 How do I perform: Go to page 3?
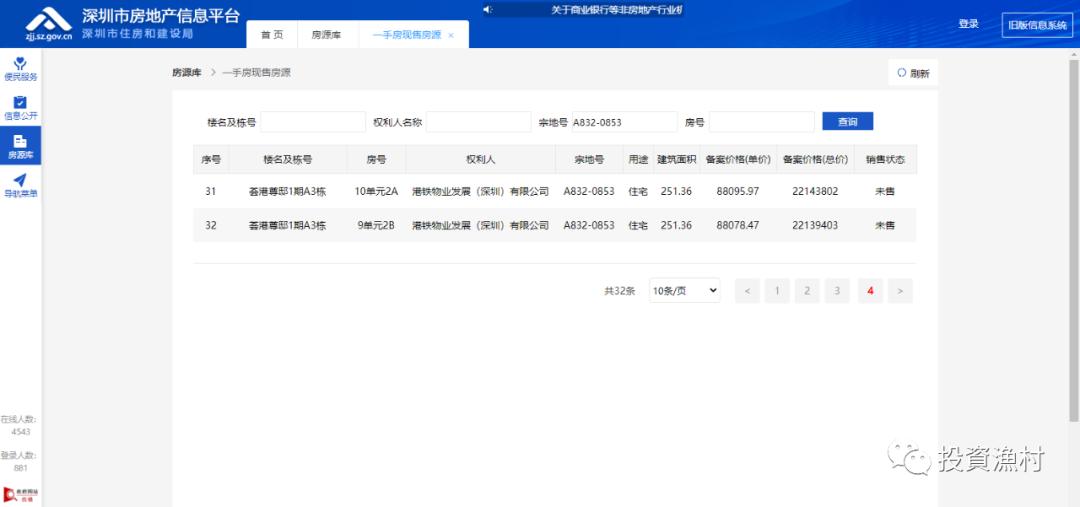pos(838,291)
